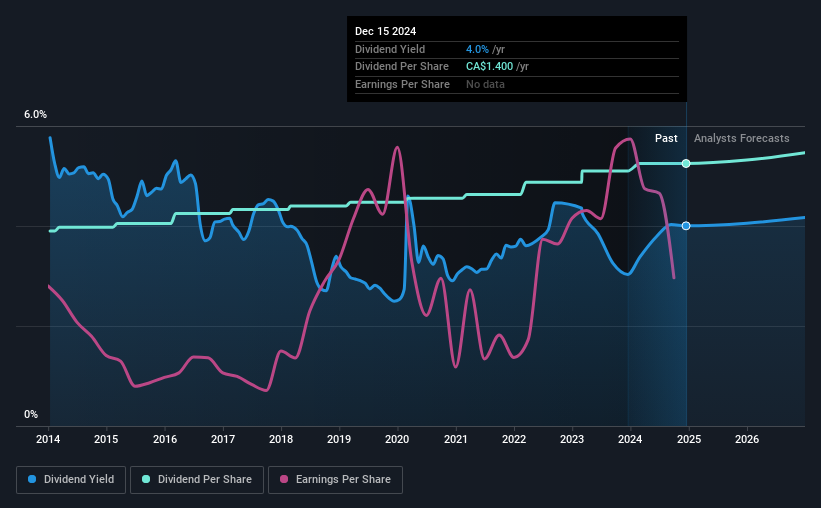This screenshot has width=821, height=508.
Task: Select the blue Dividend Yield data point marker
Action: tap(686, 226)
